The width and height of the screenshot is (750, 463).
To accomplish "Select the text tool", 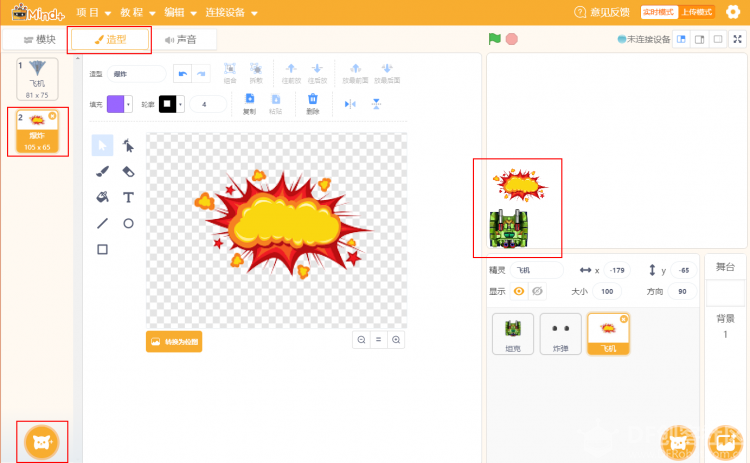I will [128, 197].
